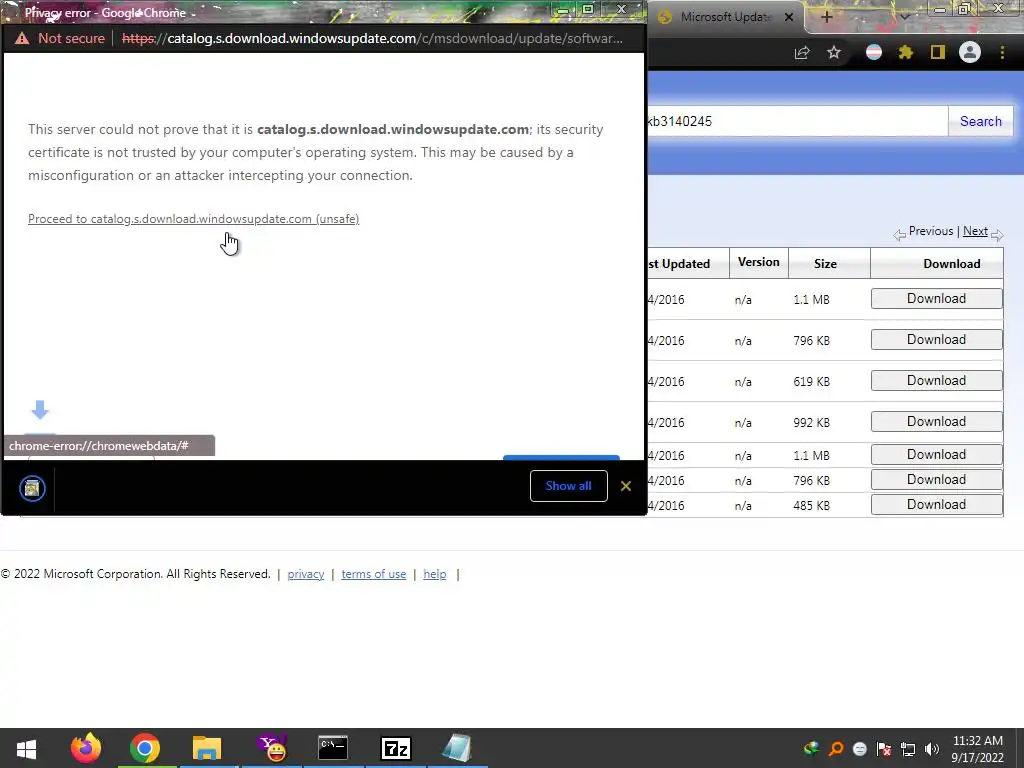Open 7-Zip from the taskbar
Image resolution: width=1024 pixels, height=768 pixels.
click(396, 748)
